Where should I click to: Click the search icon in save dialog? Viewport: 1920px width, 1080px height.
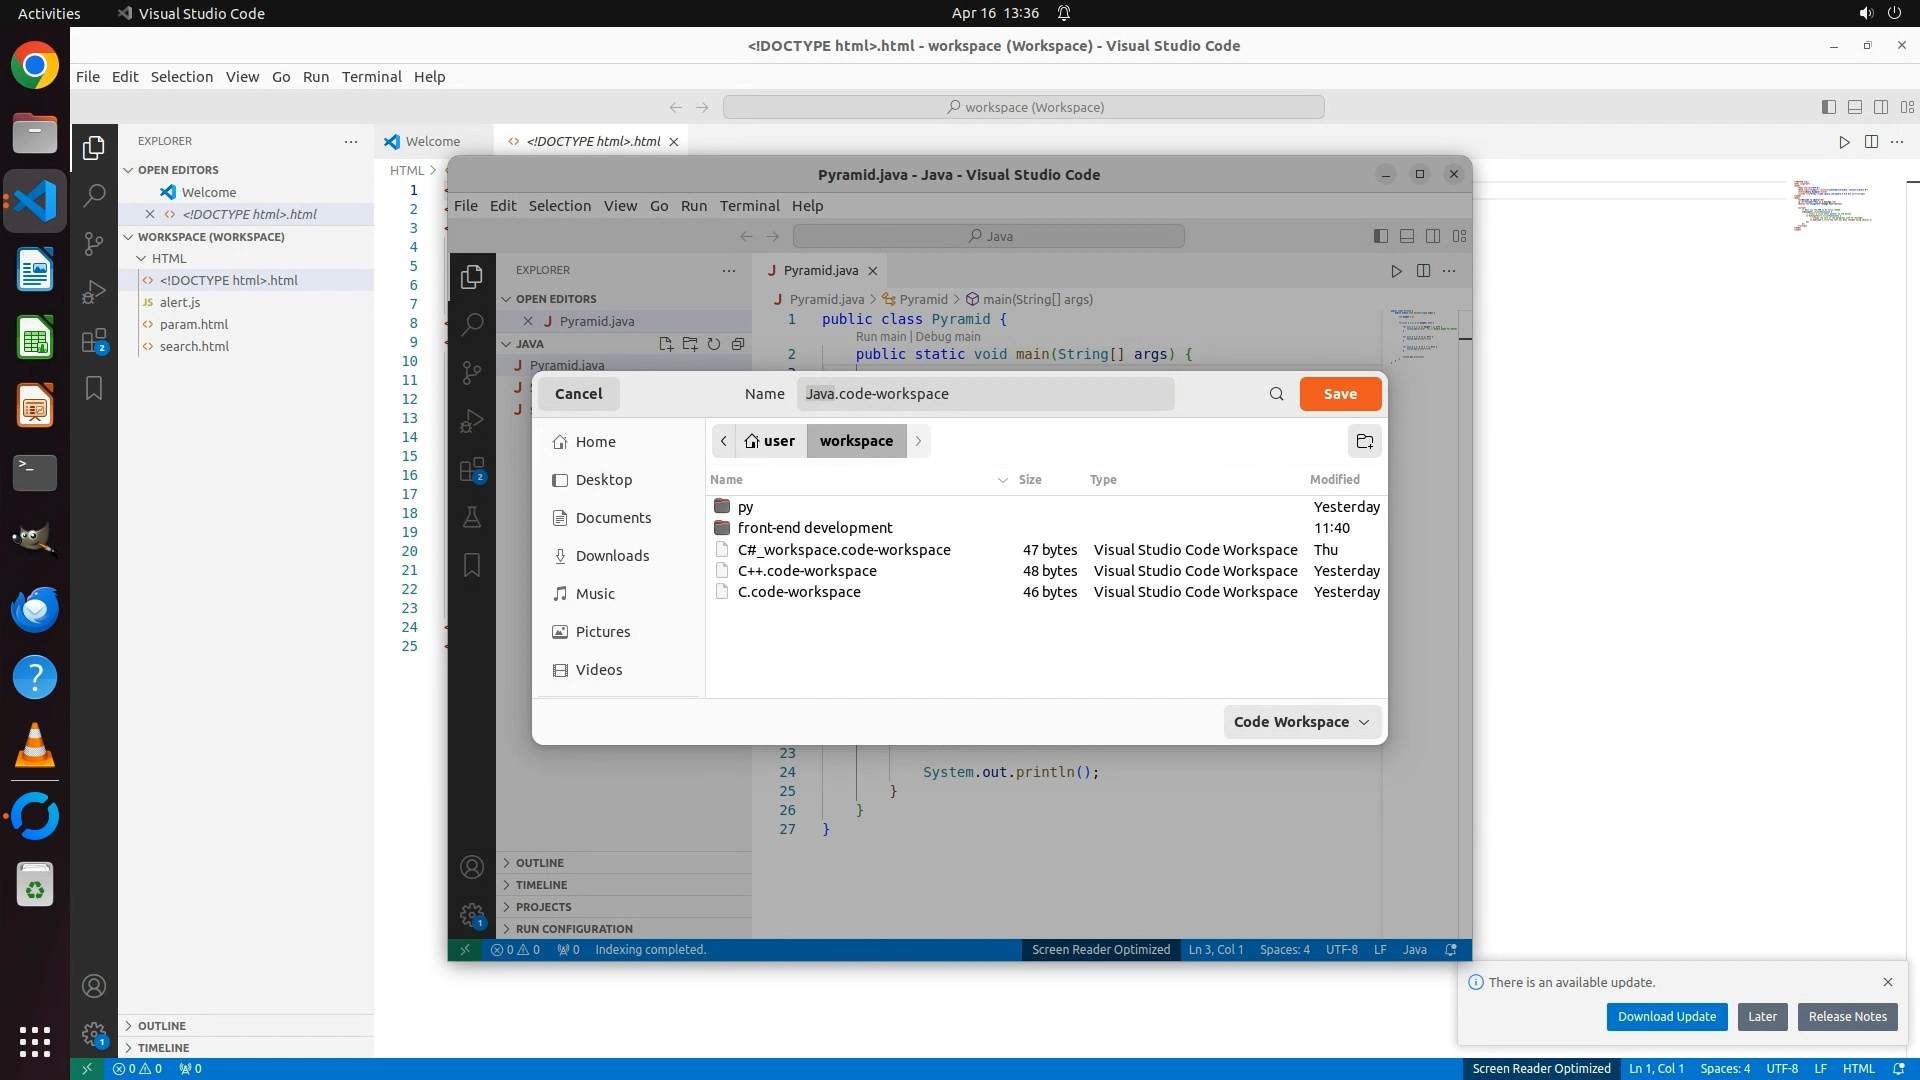[x=1276, y=394]
